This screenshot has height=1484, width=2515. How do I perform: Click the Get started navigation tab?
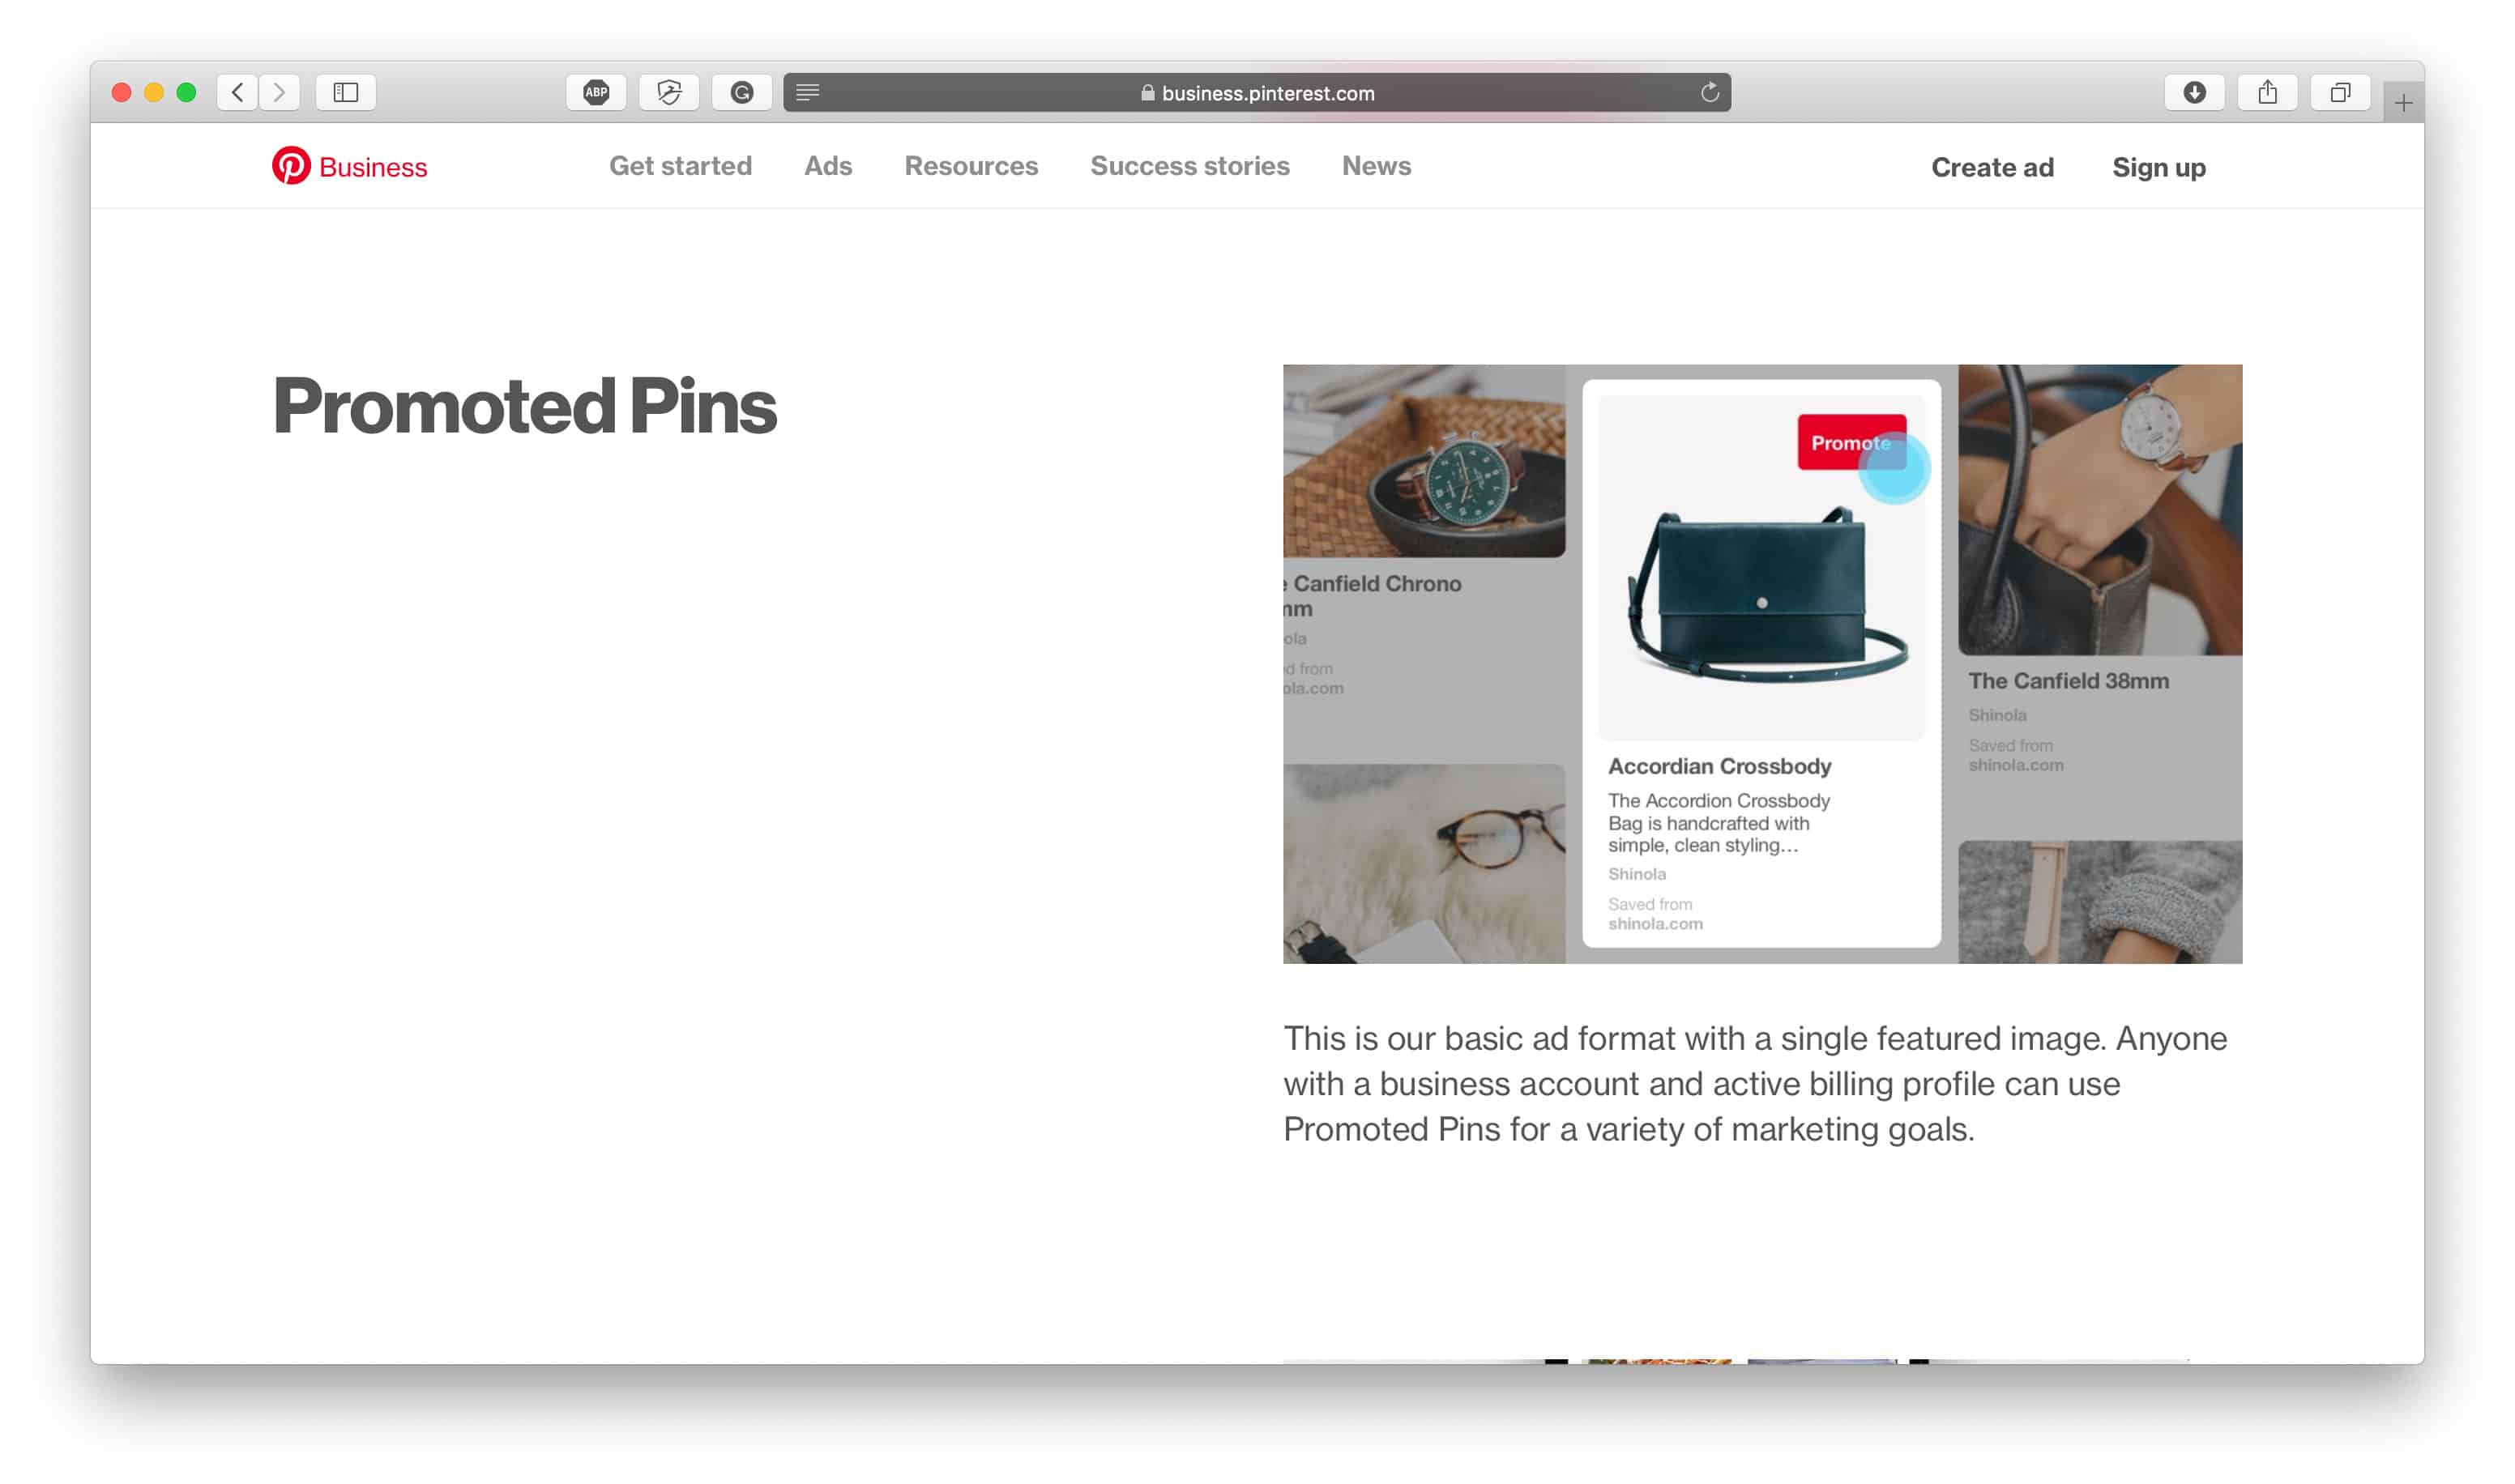coord(680,166)
